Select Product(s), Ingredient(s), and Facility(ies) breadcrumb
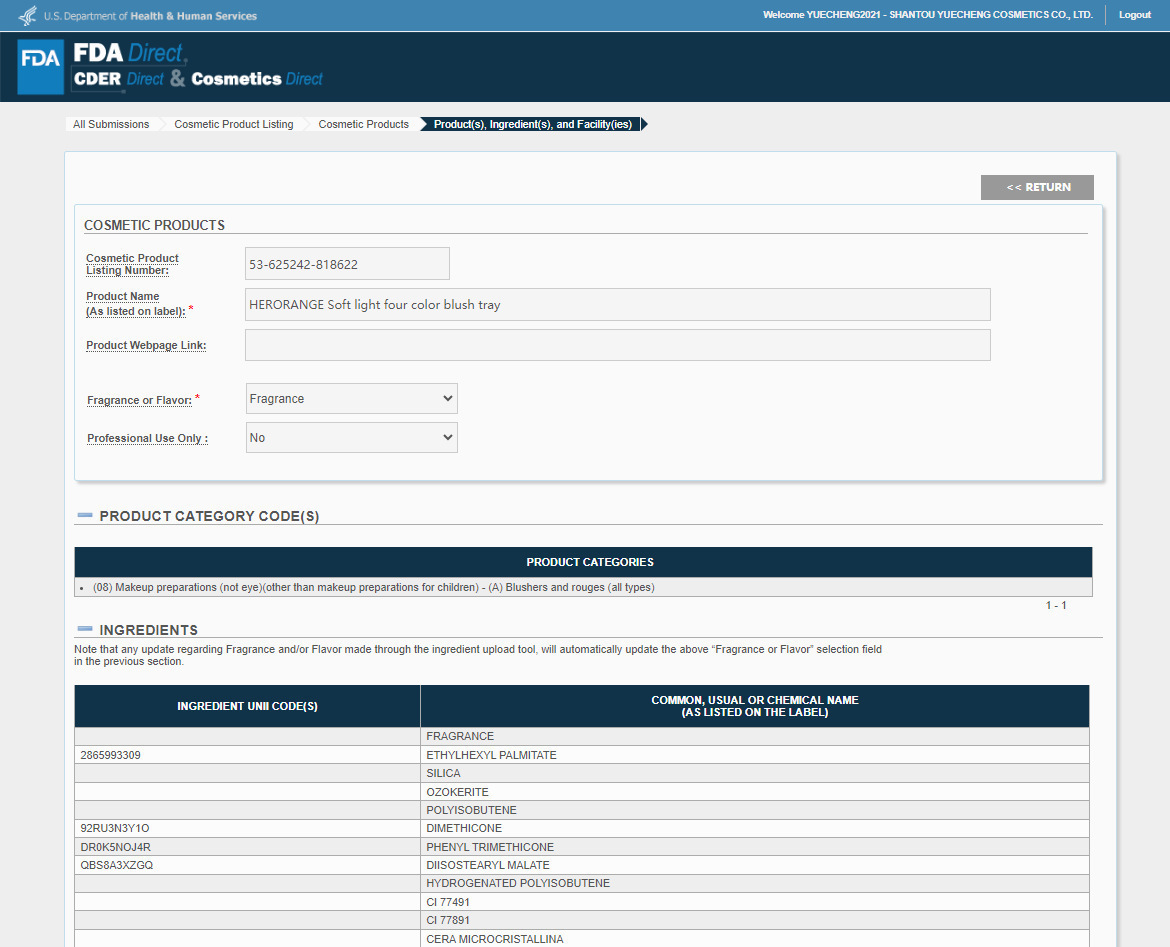1170x947 pixels. click(x=533, y=124)
